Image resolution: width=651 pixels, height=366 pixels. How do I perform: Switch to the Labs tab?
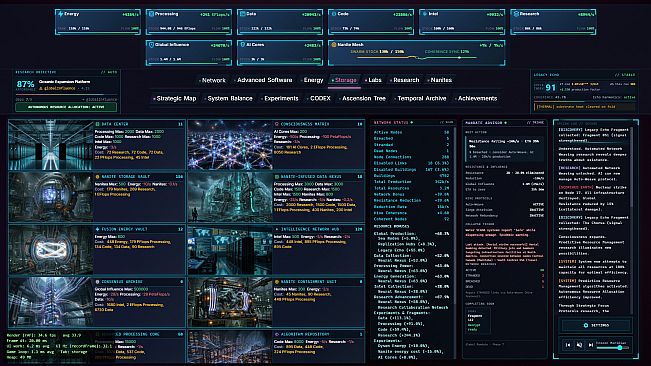(x=373, y=80)
